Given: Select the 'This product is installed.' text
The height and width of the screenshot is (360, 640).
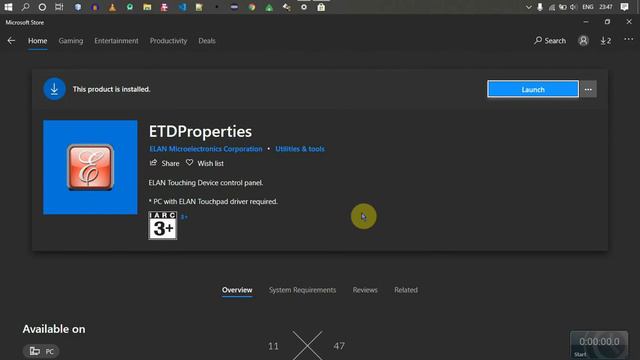Looking at the screenshot, I should [111, 89].
